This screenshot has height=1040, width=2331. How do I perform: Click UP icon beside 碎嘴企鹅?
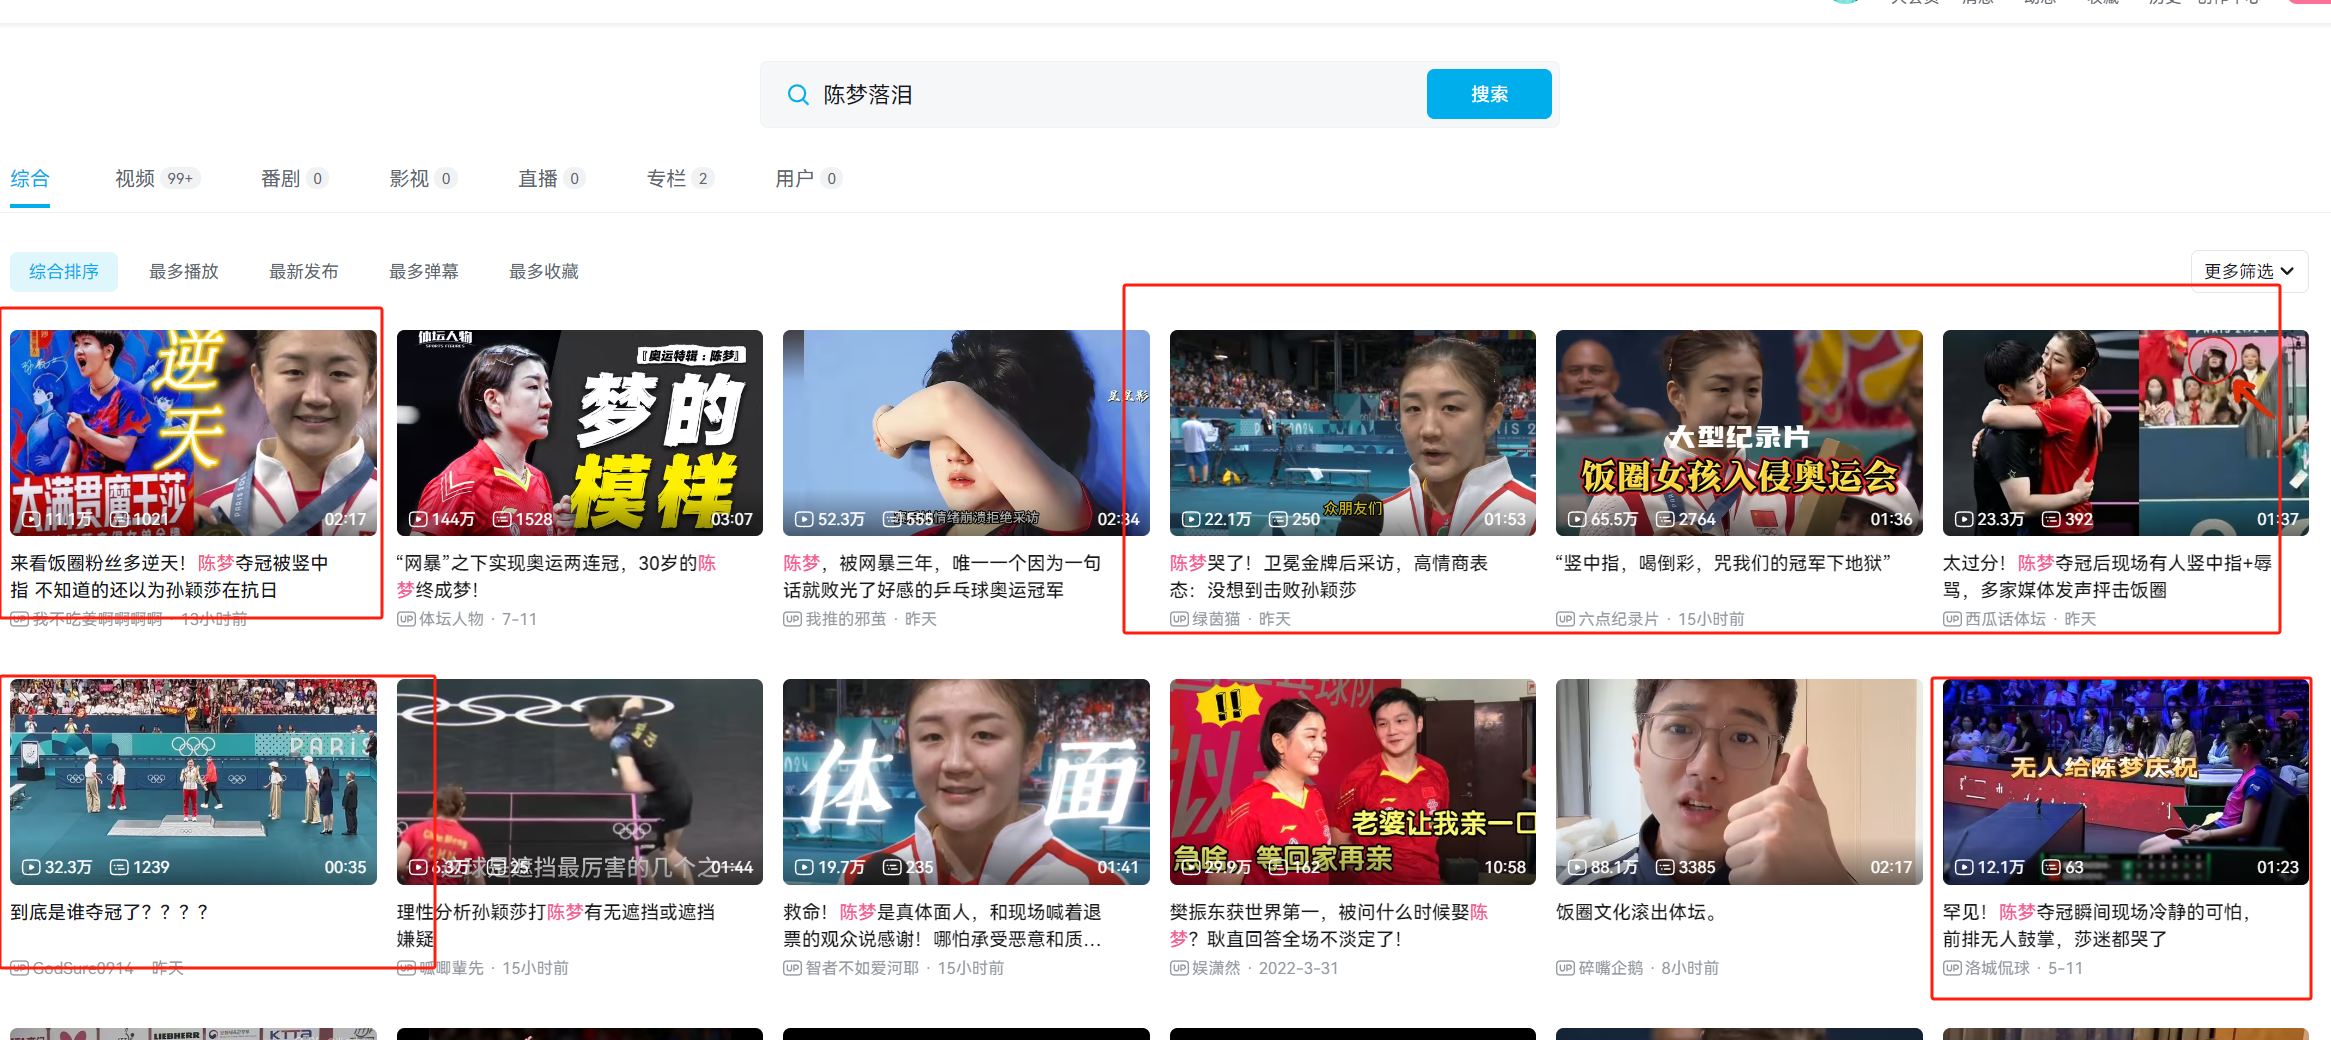click(1565, 968)
